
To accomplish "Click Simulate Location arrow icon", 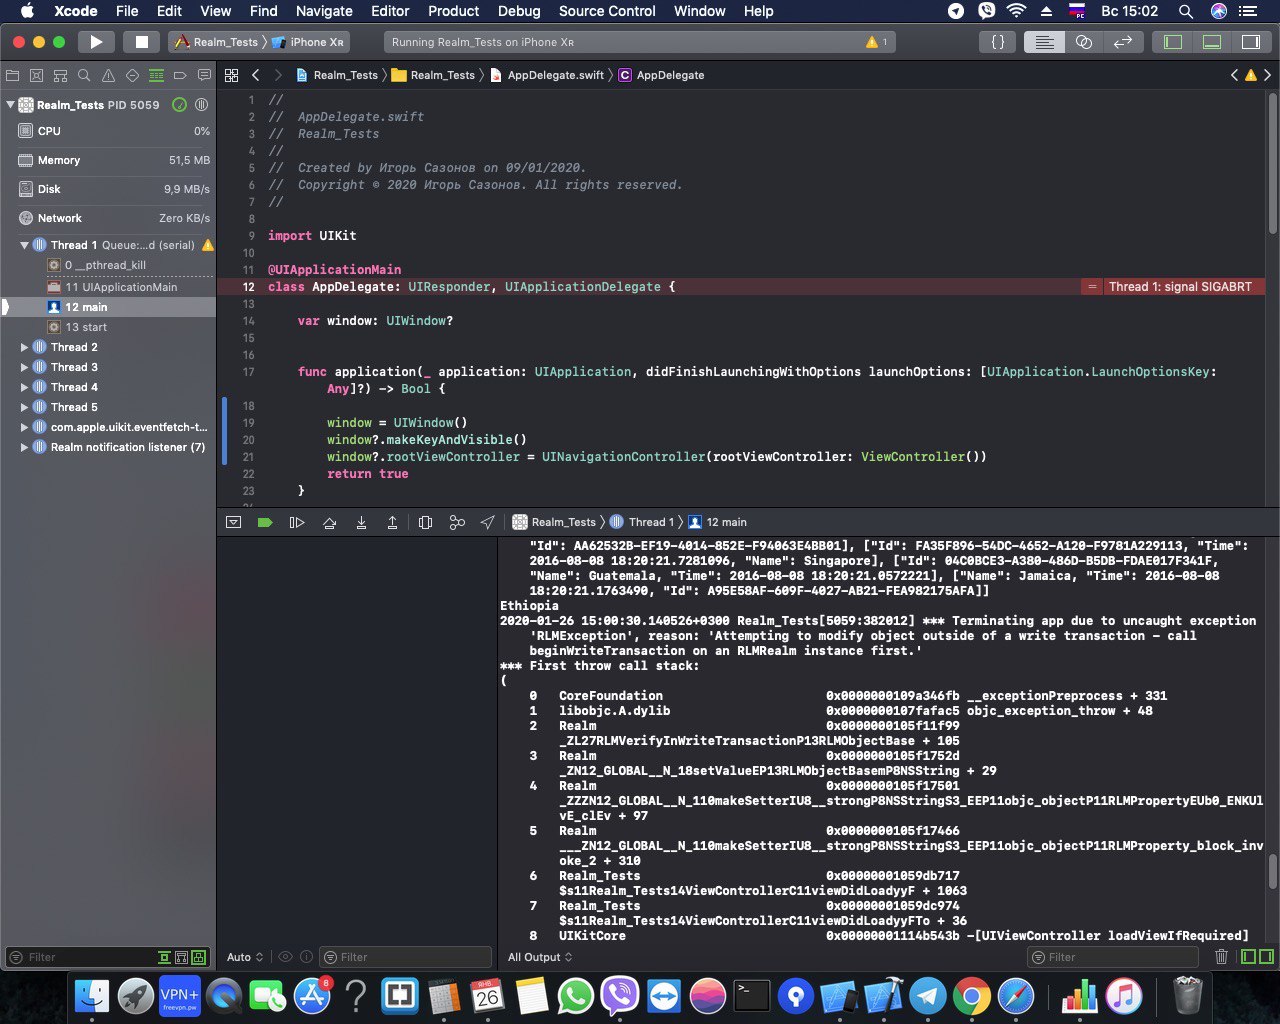I will click(x=487, y=522).
